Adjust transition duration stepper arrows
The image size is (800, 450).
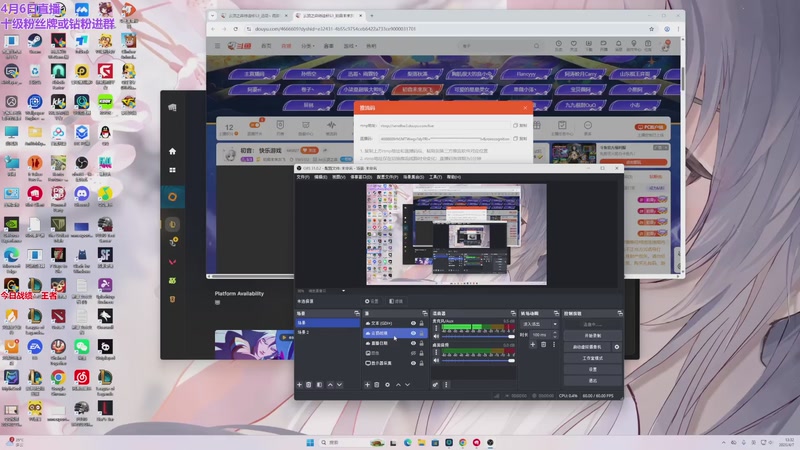(555, 335)
